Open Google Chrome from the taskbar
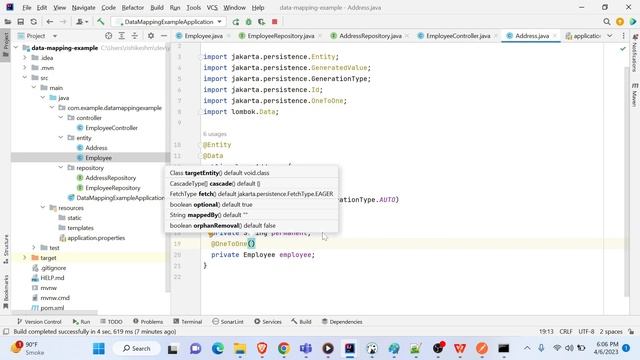 click(x=284, y=349)
